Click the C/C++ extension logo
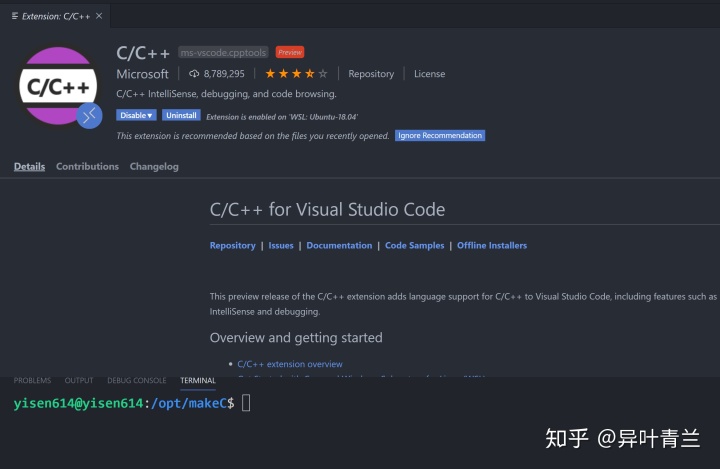The width and height of the screenshot is (720, 469). click(58, 86)
